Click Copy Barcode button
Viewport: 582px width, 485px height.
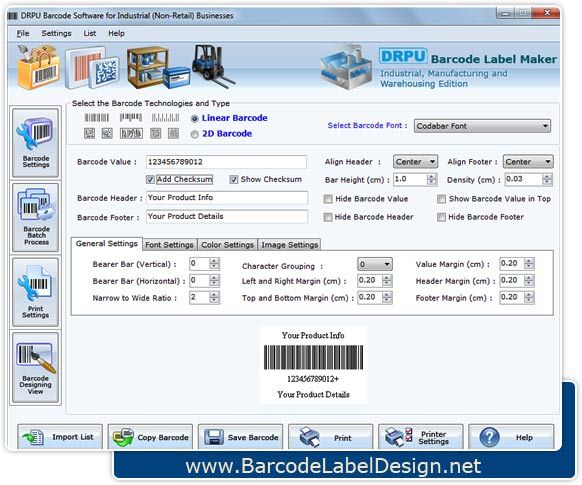(x=150, y=437)
